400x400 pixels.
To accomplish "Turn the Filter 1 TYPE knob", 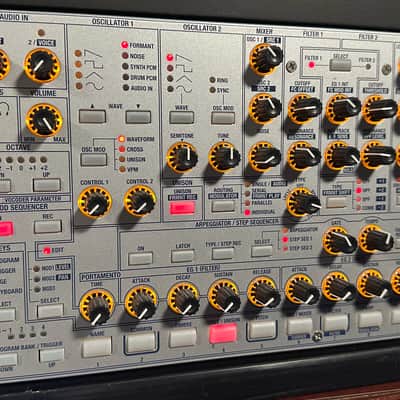I will [303, 202].
